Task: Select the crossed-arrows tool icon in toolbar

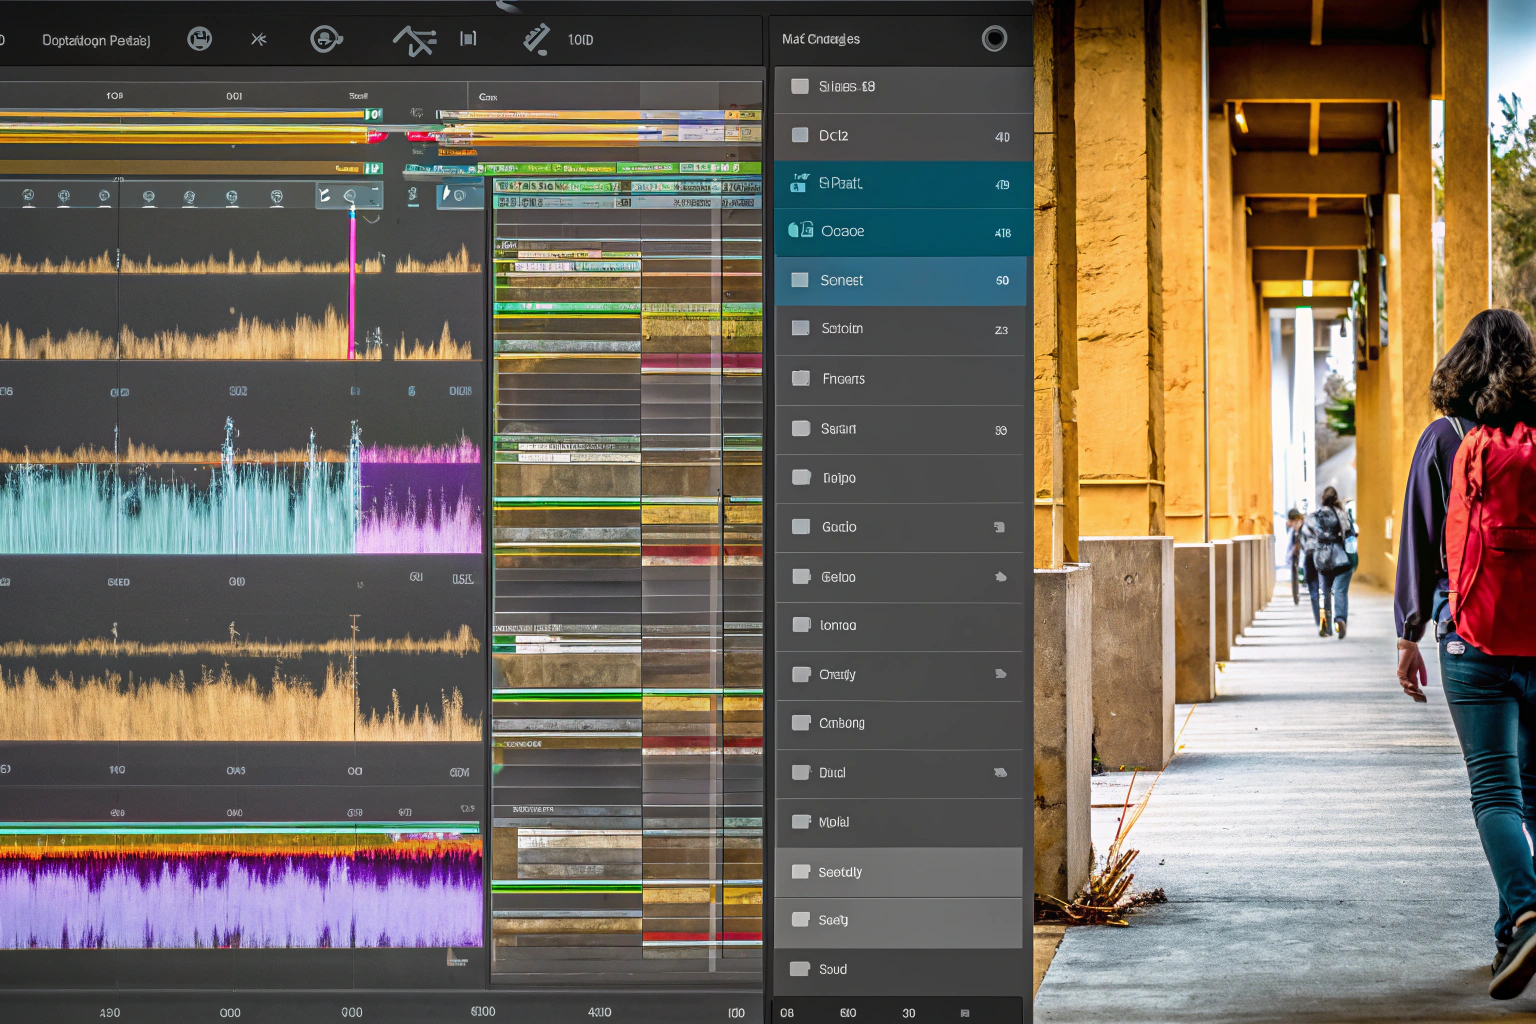Action: click(x=414, y=40)
